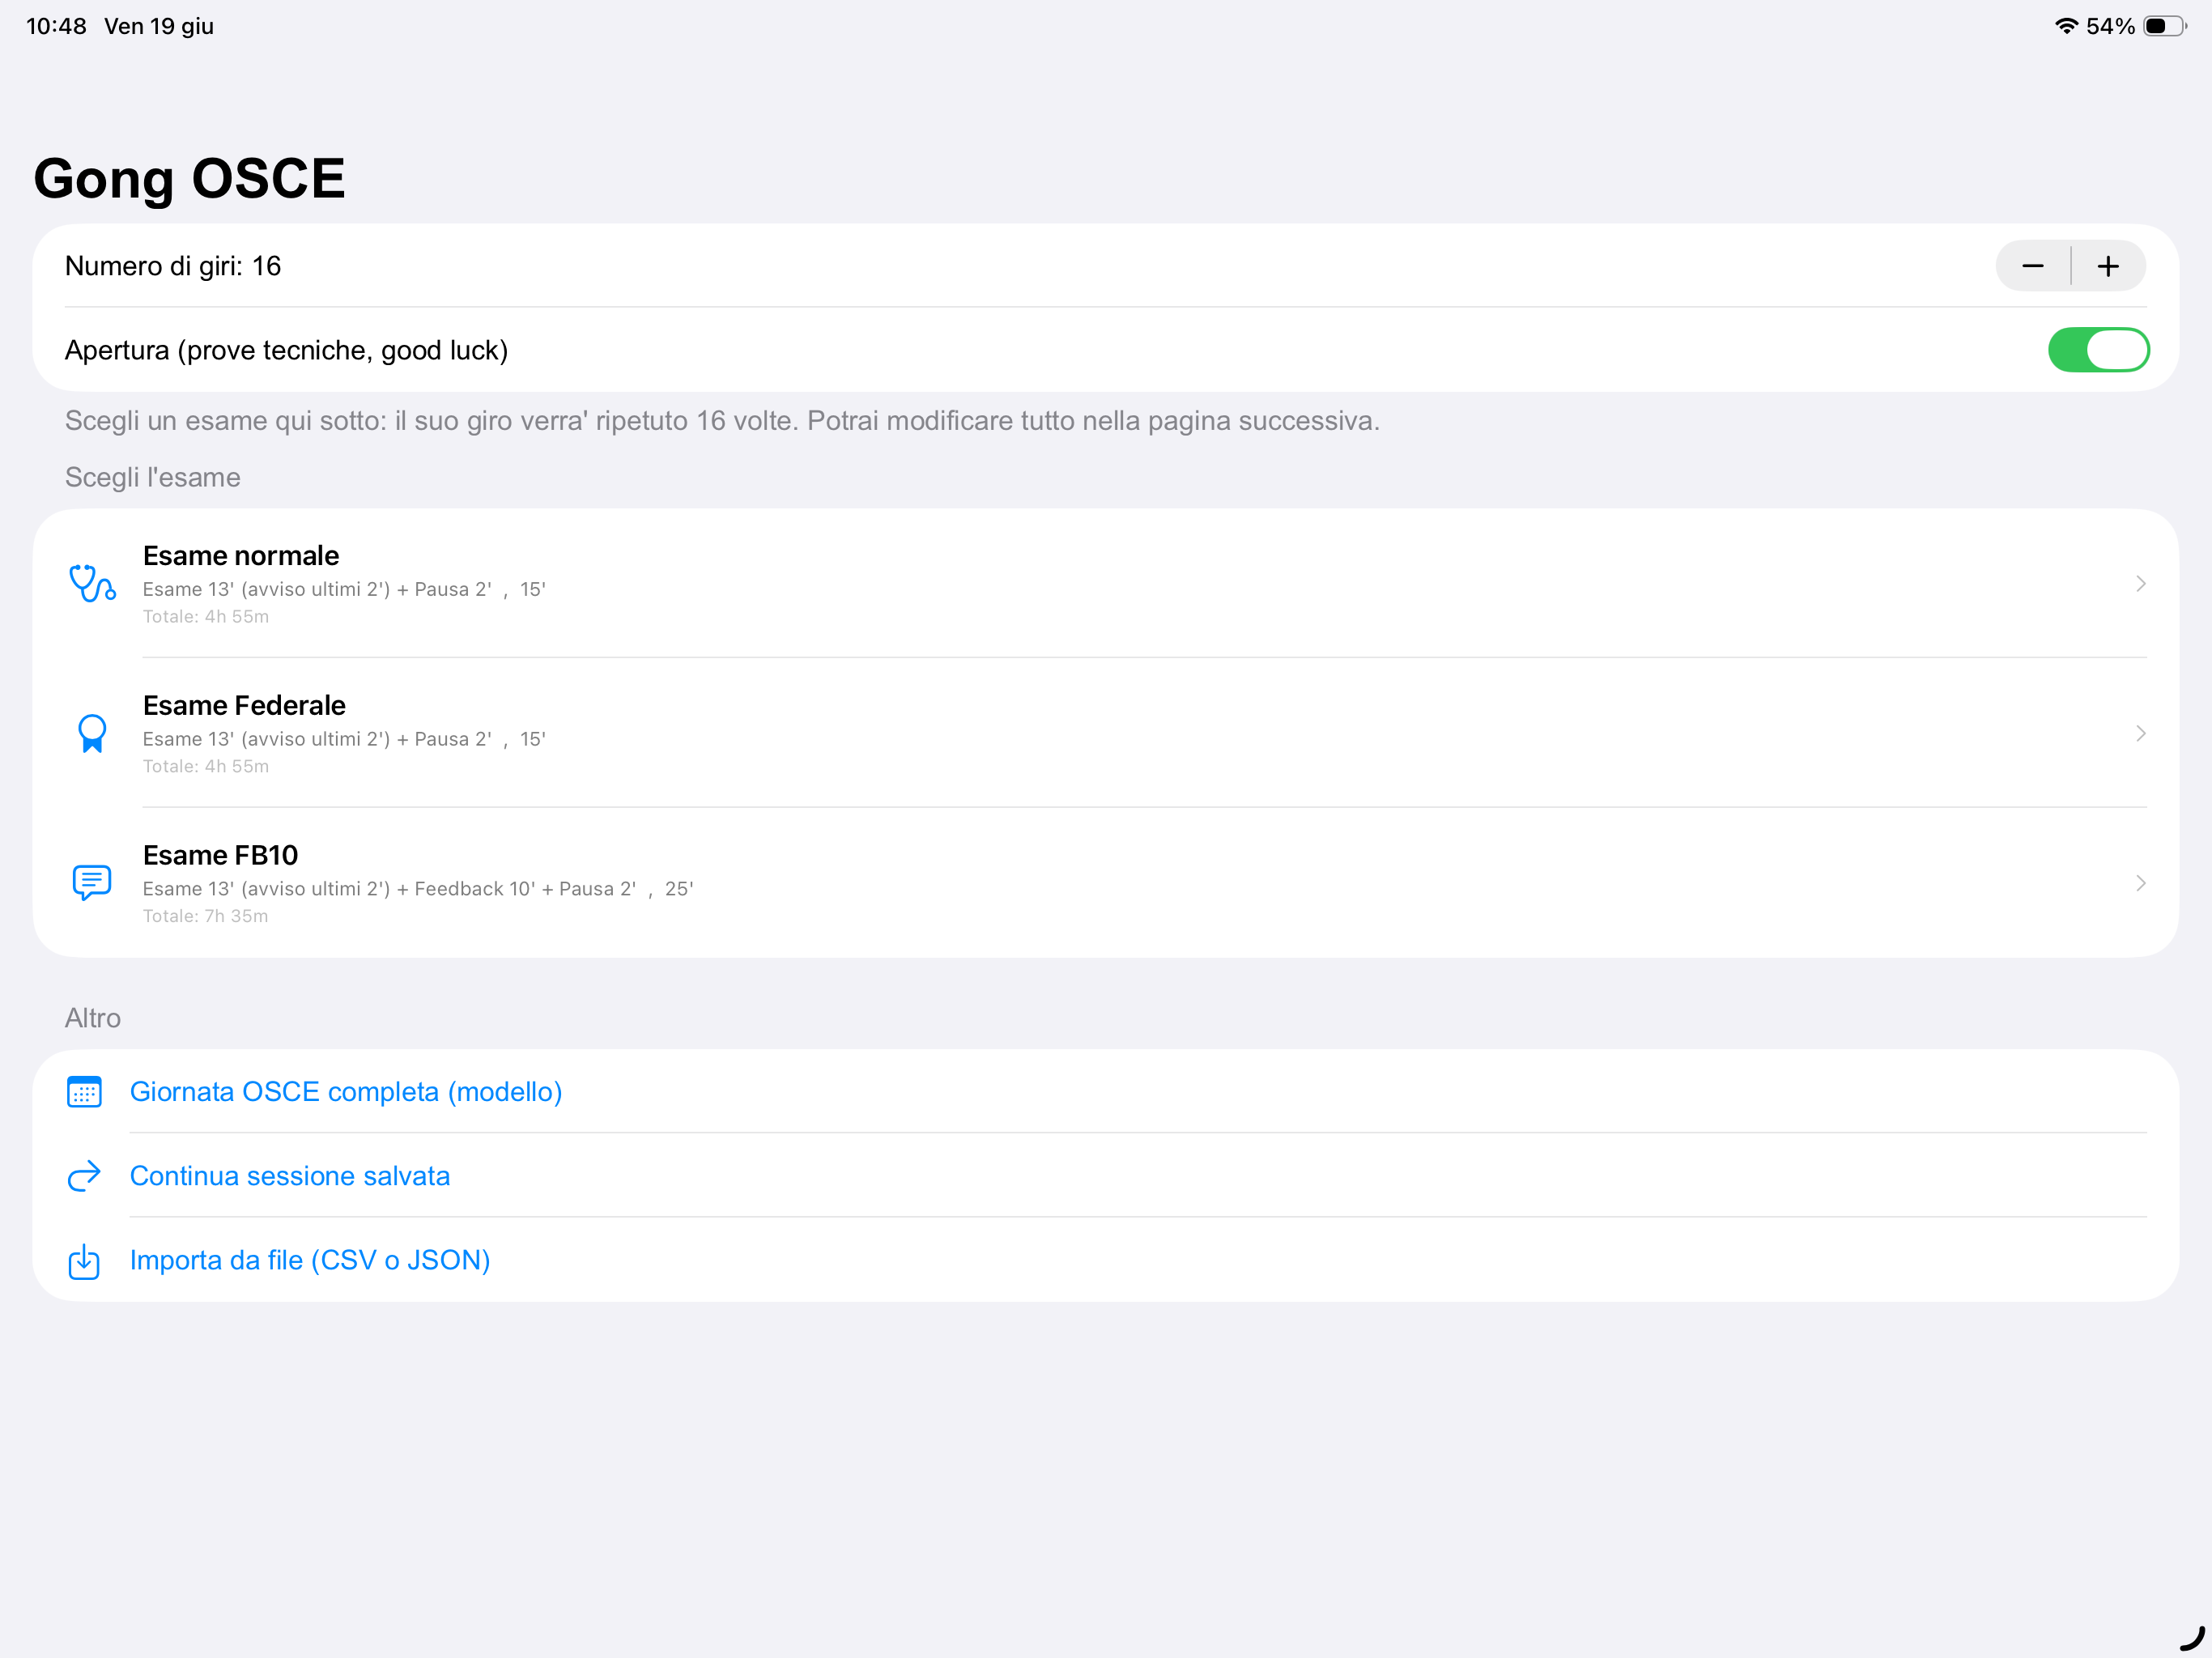Tap the arrow icon for Continua sessione salvata

[x=84, y=1175]
